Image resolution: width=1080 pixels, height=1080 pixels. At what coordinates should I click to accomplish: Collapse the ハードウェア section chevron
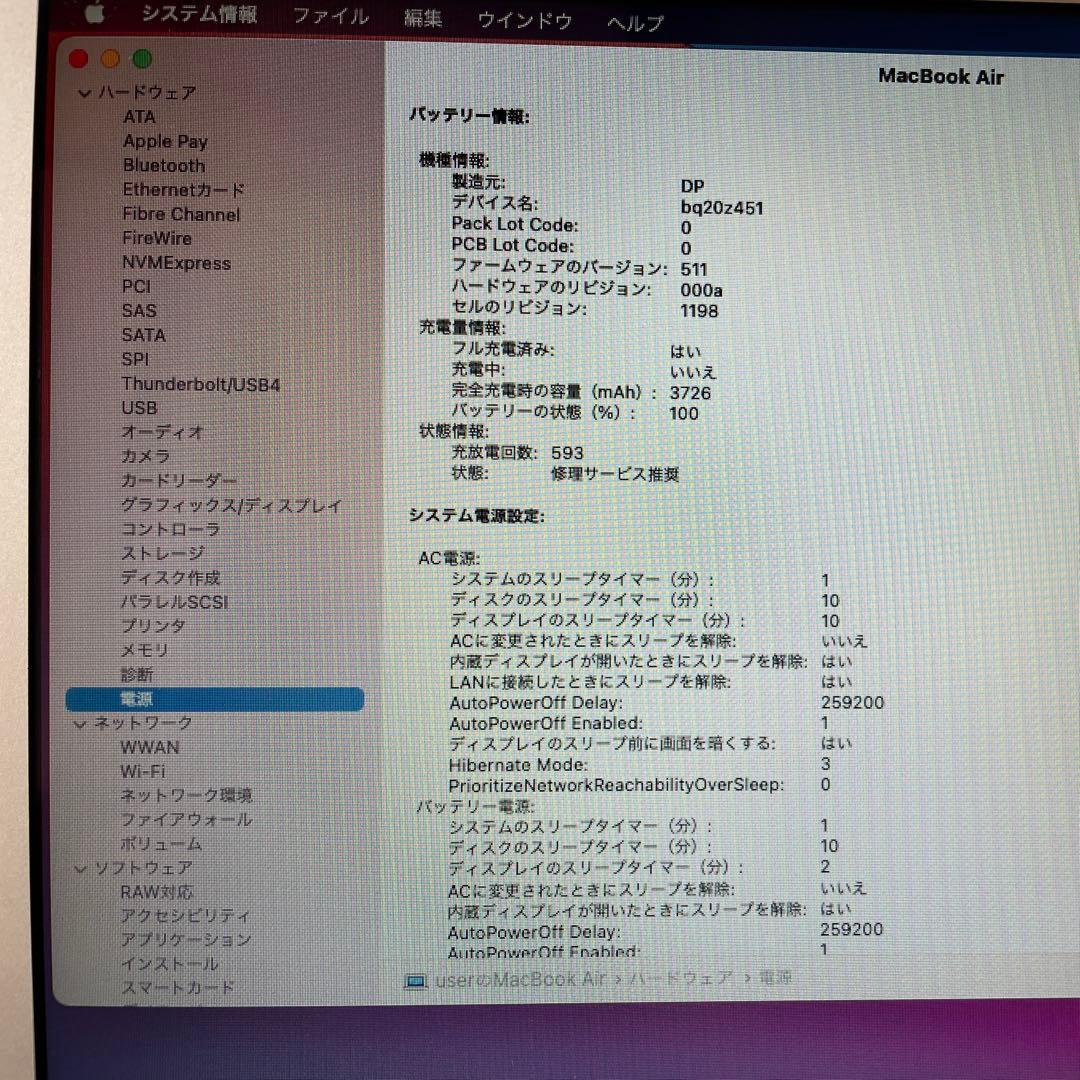point(85,93)
